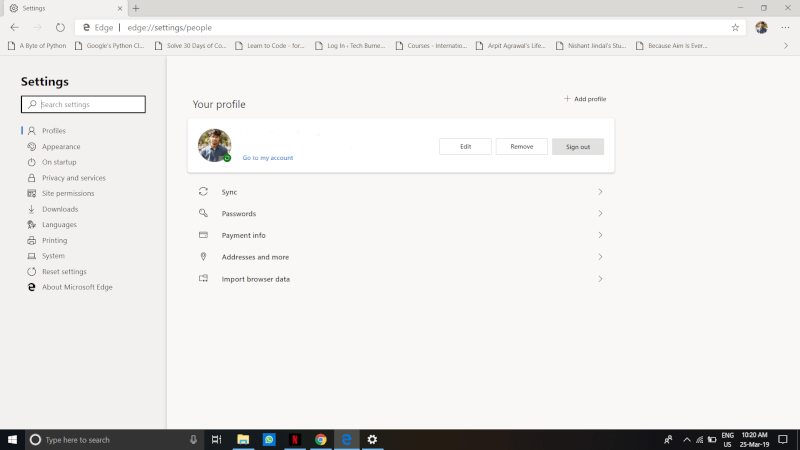Show hidden system tray icons
Viewport: 800px width, 450px height.
click(x=687, y=439)
